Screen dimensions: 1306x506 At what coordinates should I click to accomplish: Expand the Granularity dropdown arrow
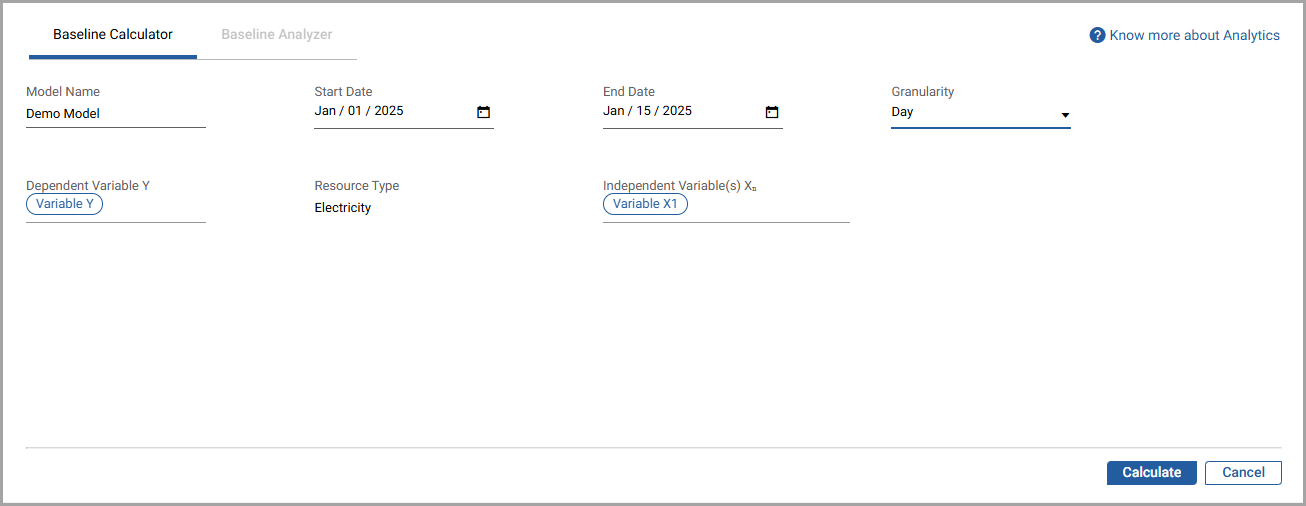click(x=1065, y=114)
